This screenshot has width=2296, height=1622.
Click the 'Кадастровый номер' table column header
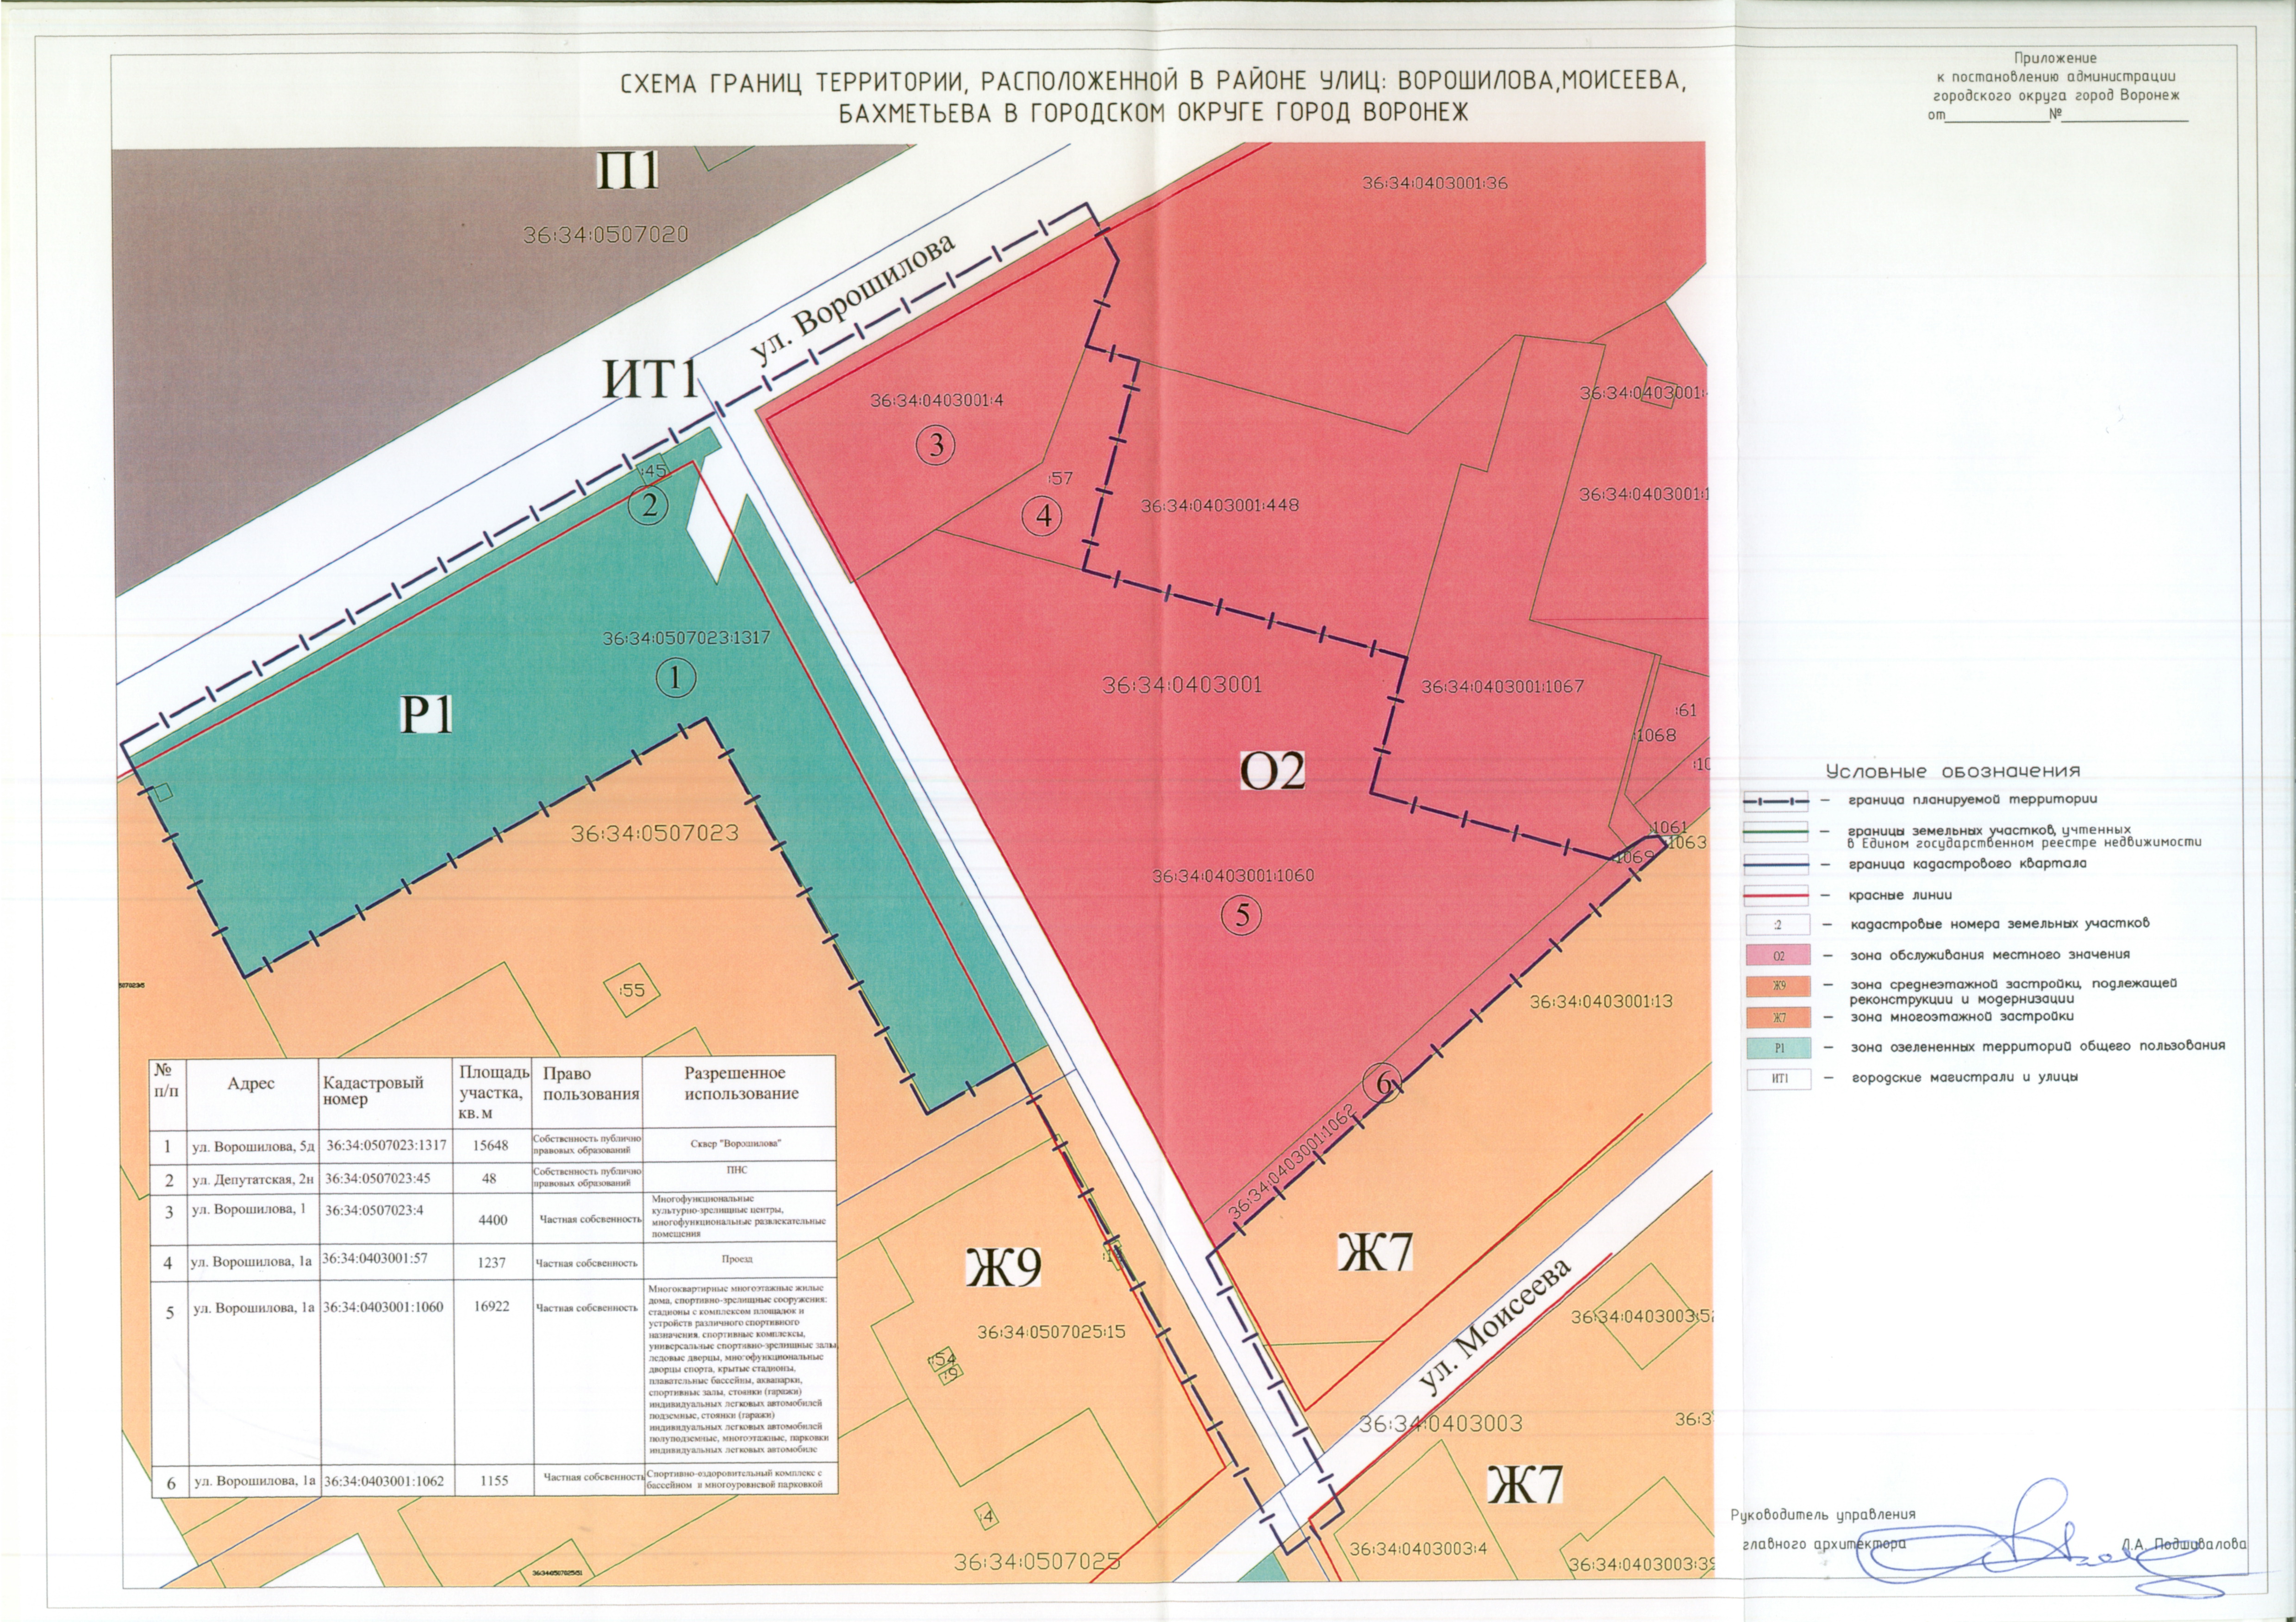pyautogui.click(x=372, y=1090)
